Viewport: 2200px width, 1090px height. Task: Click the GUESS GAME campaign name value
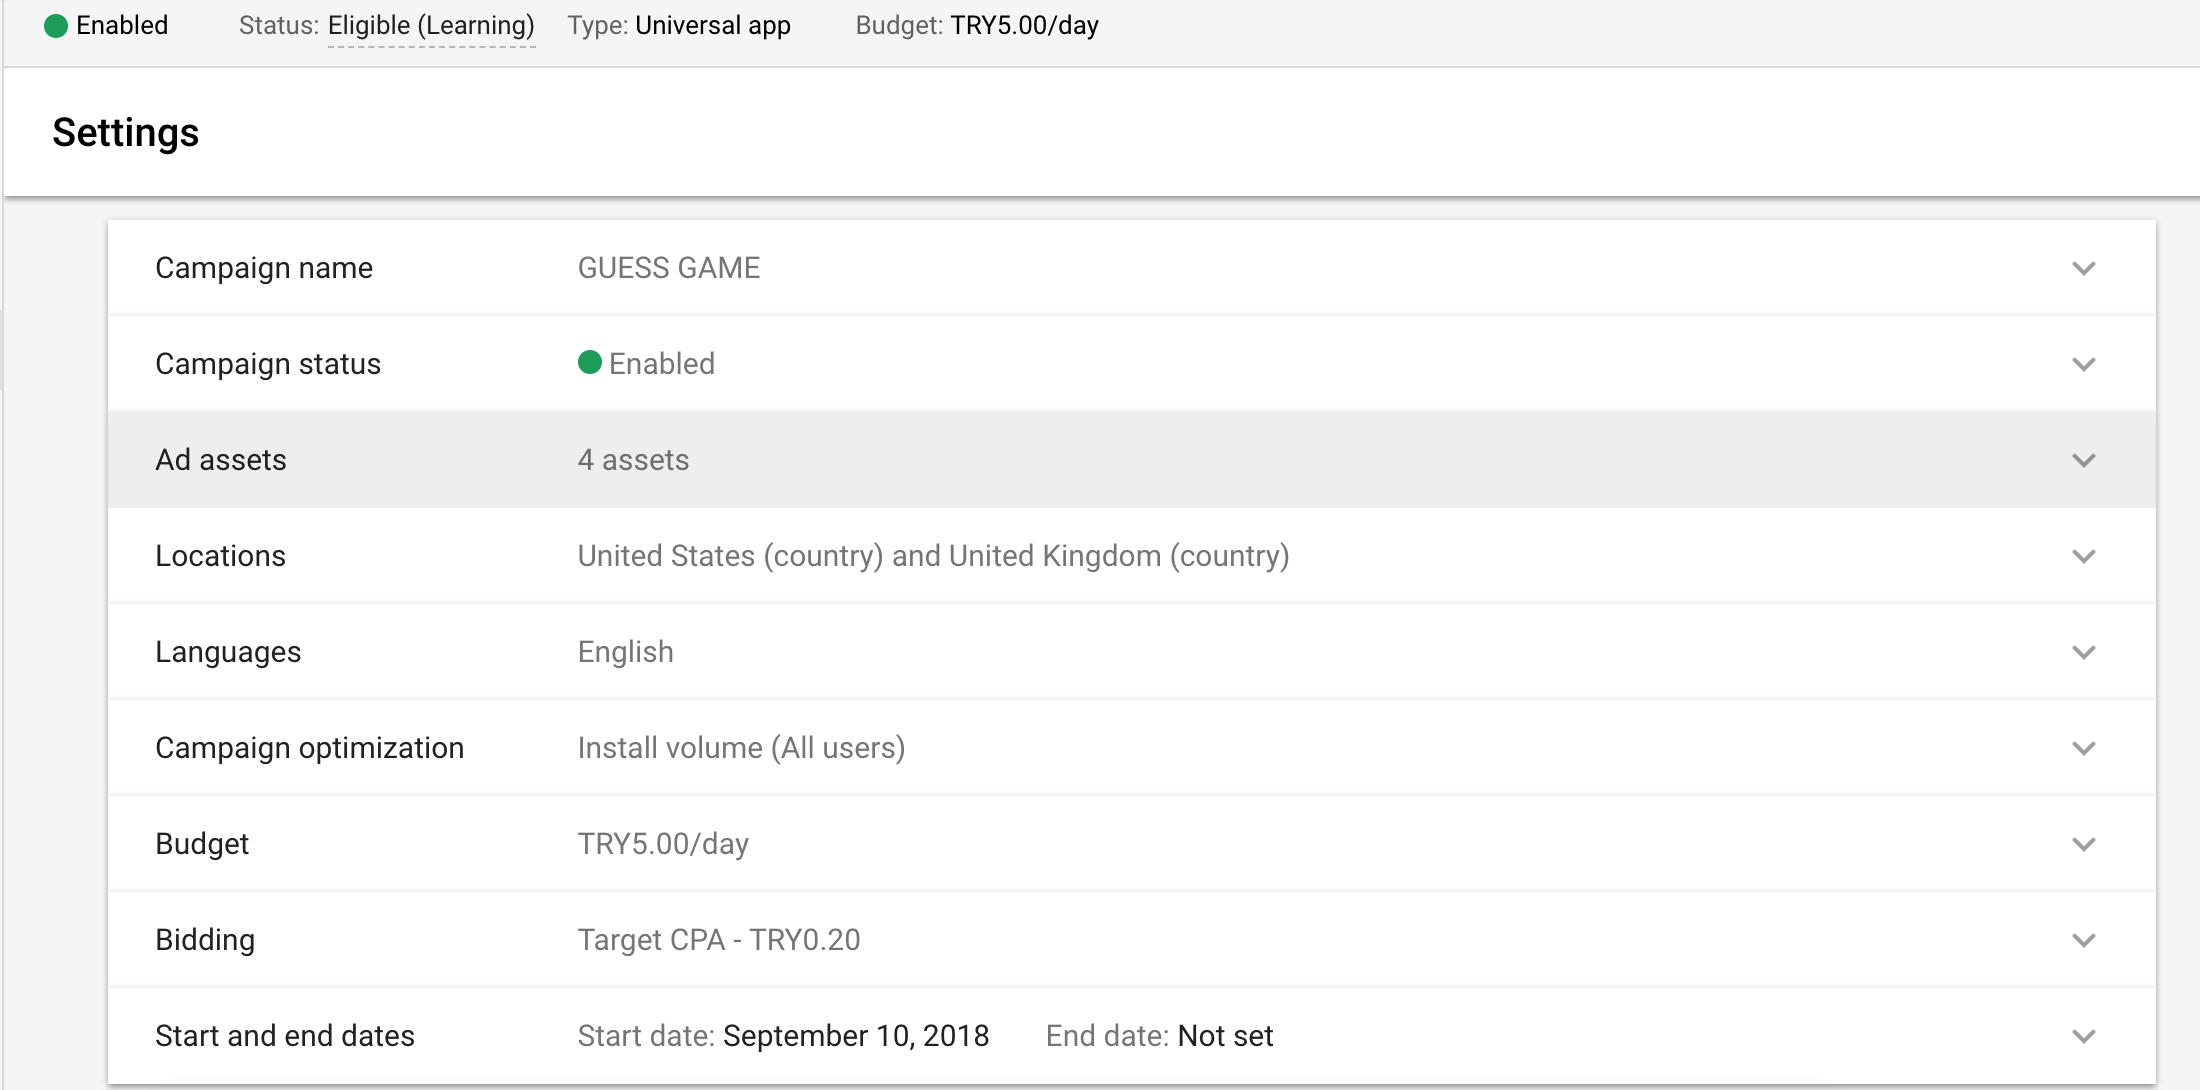[669, 268]
